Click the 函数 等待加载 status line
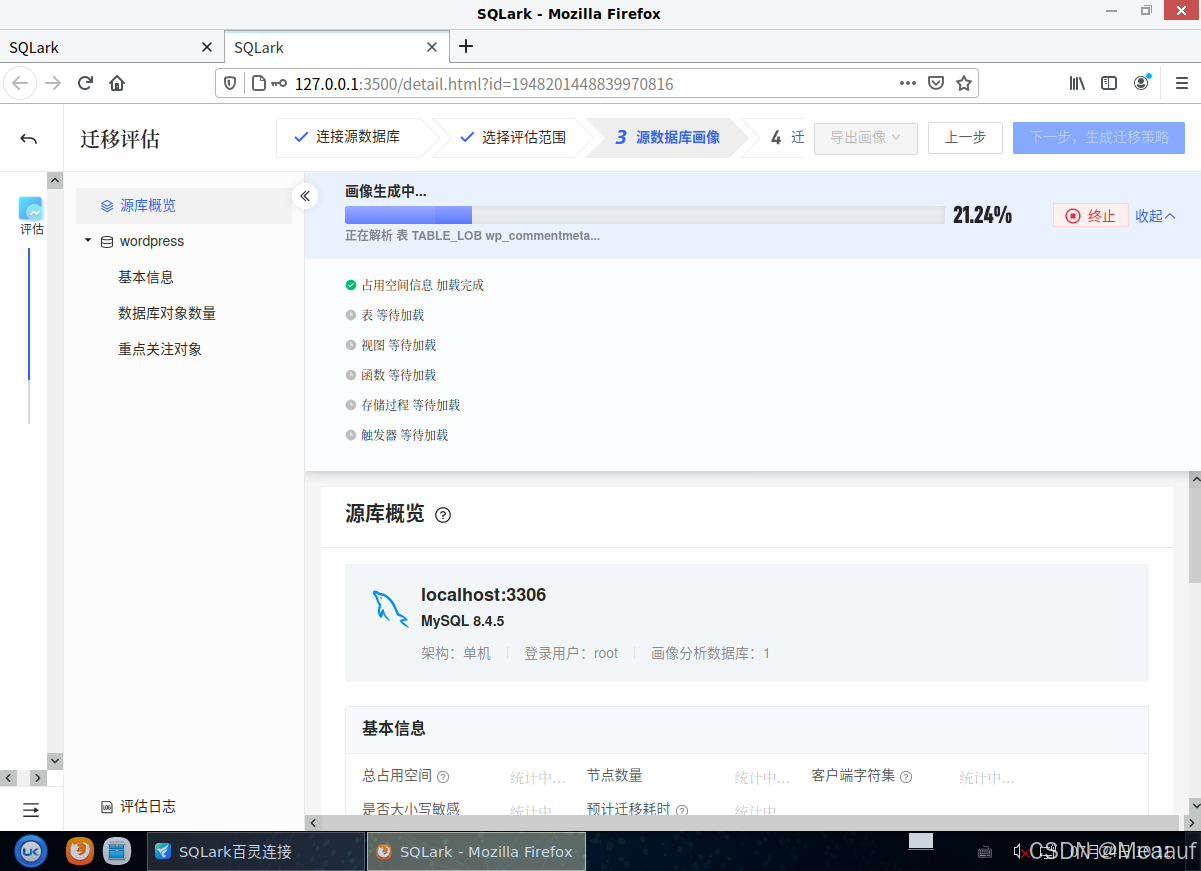The height and width of the screenshot is (871, 1201). tap(391, 375)
